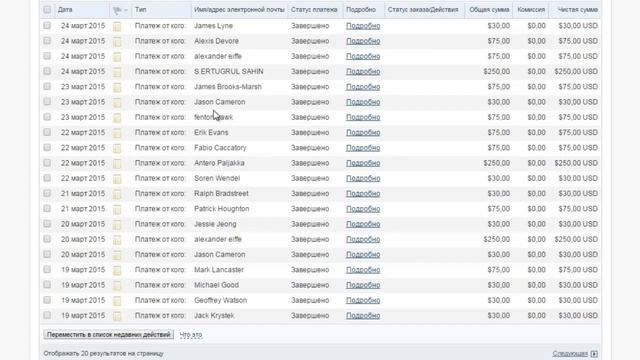Open note icon for alexander eiffe $75,00 payment
The width and height of the screenshot is (640, 360).
117,57
